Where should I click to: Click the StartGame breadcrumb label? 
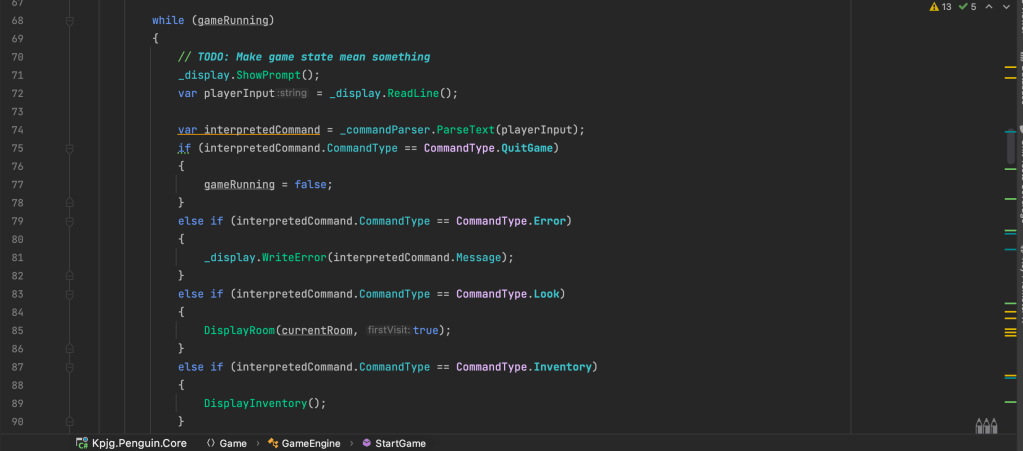click(x=400, y=443)
